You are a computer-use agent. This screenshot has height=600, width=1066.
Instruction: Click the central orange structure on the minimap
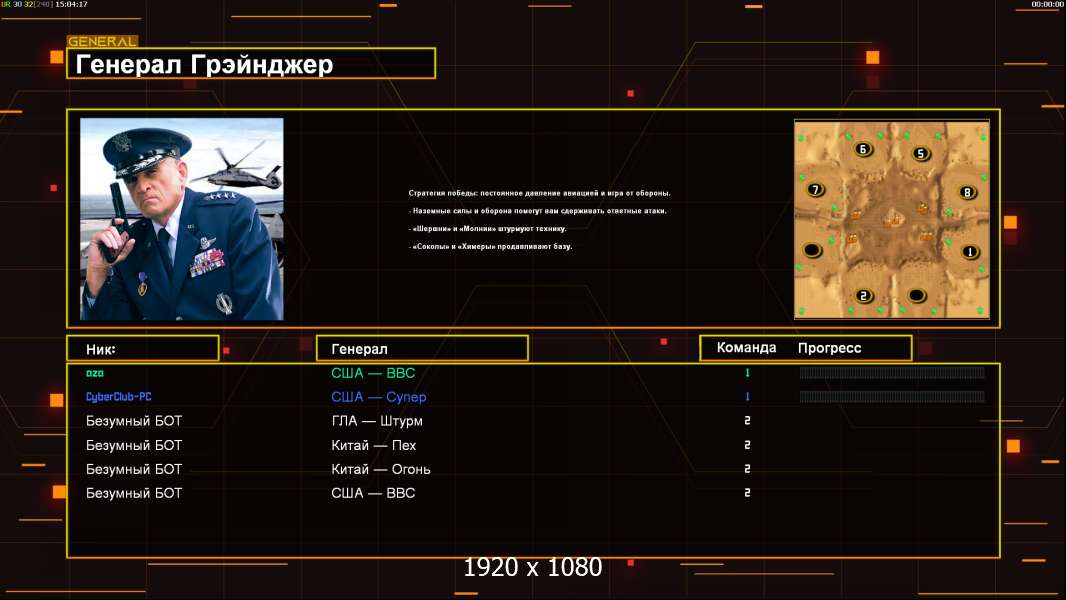click(x=893, y=219)
